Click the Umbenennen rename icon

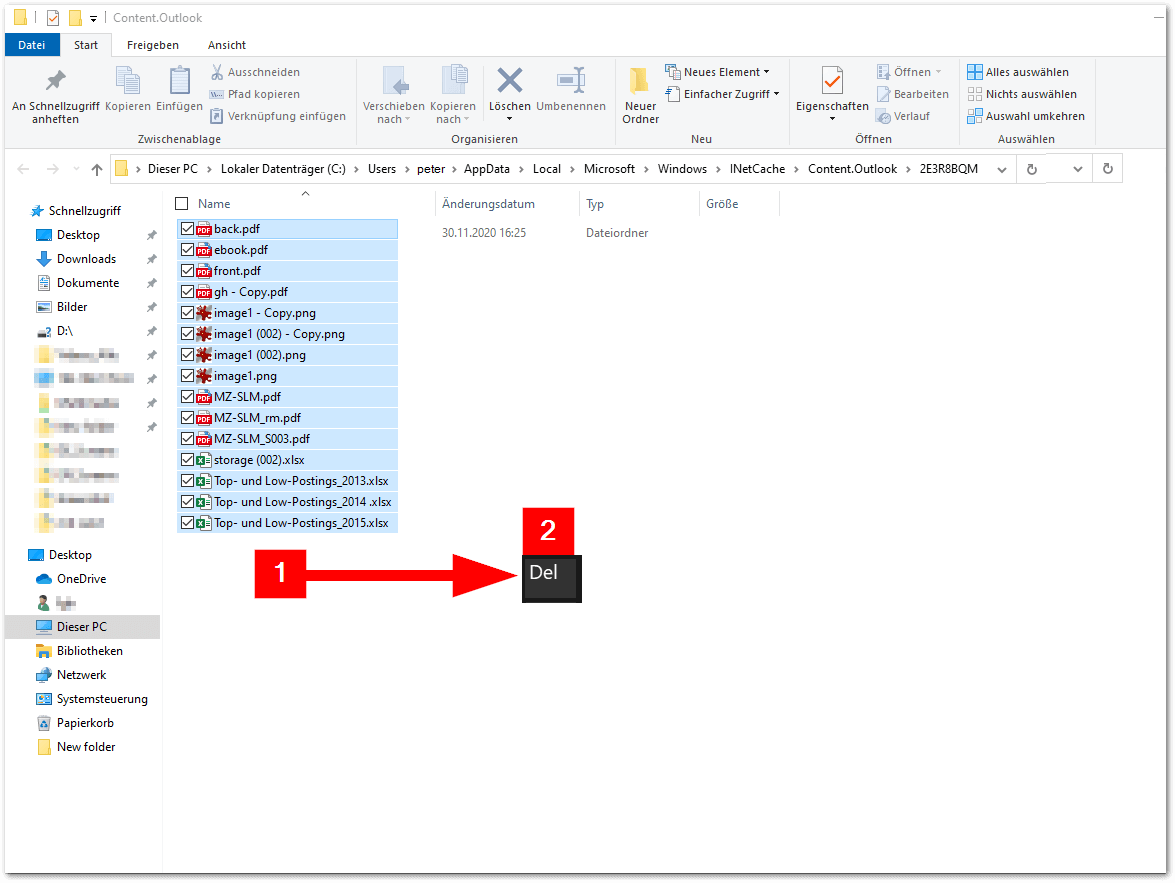571,81
